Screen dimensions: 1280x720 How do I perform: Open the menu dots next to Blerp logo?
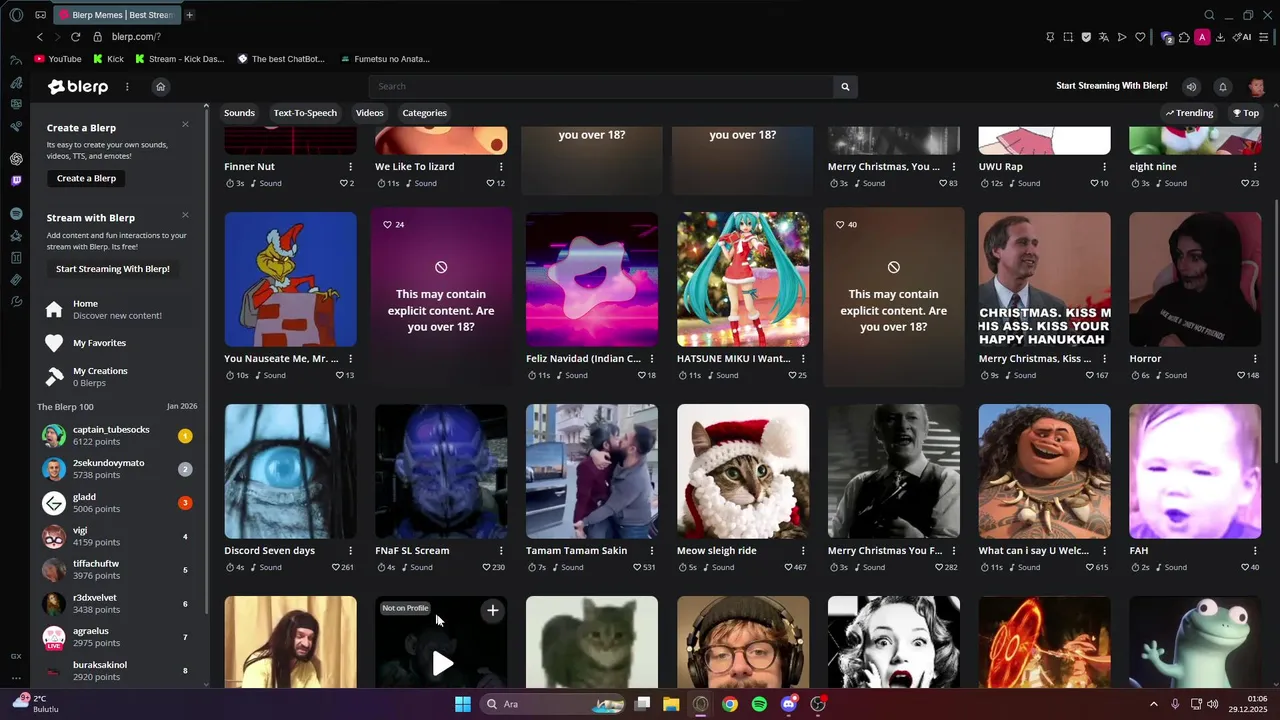point(127,87)
